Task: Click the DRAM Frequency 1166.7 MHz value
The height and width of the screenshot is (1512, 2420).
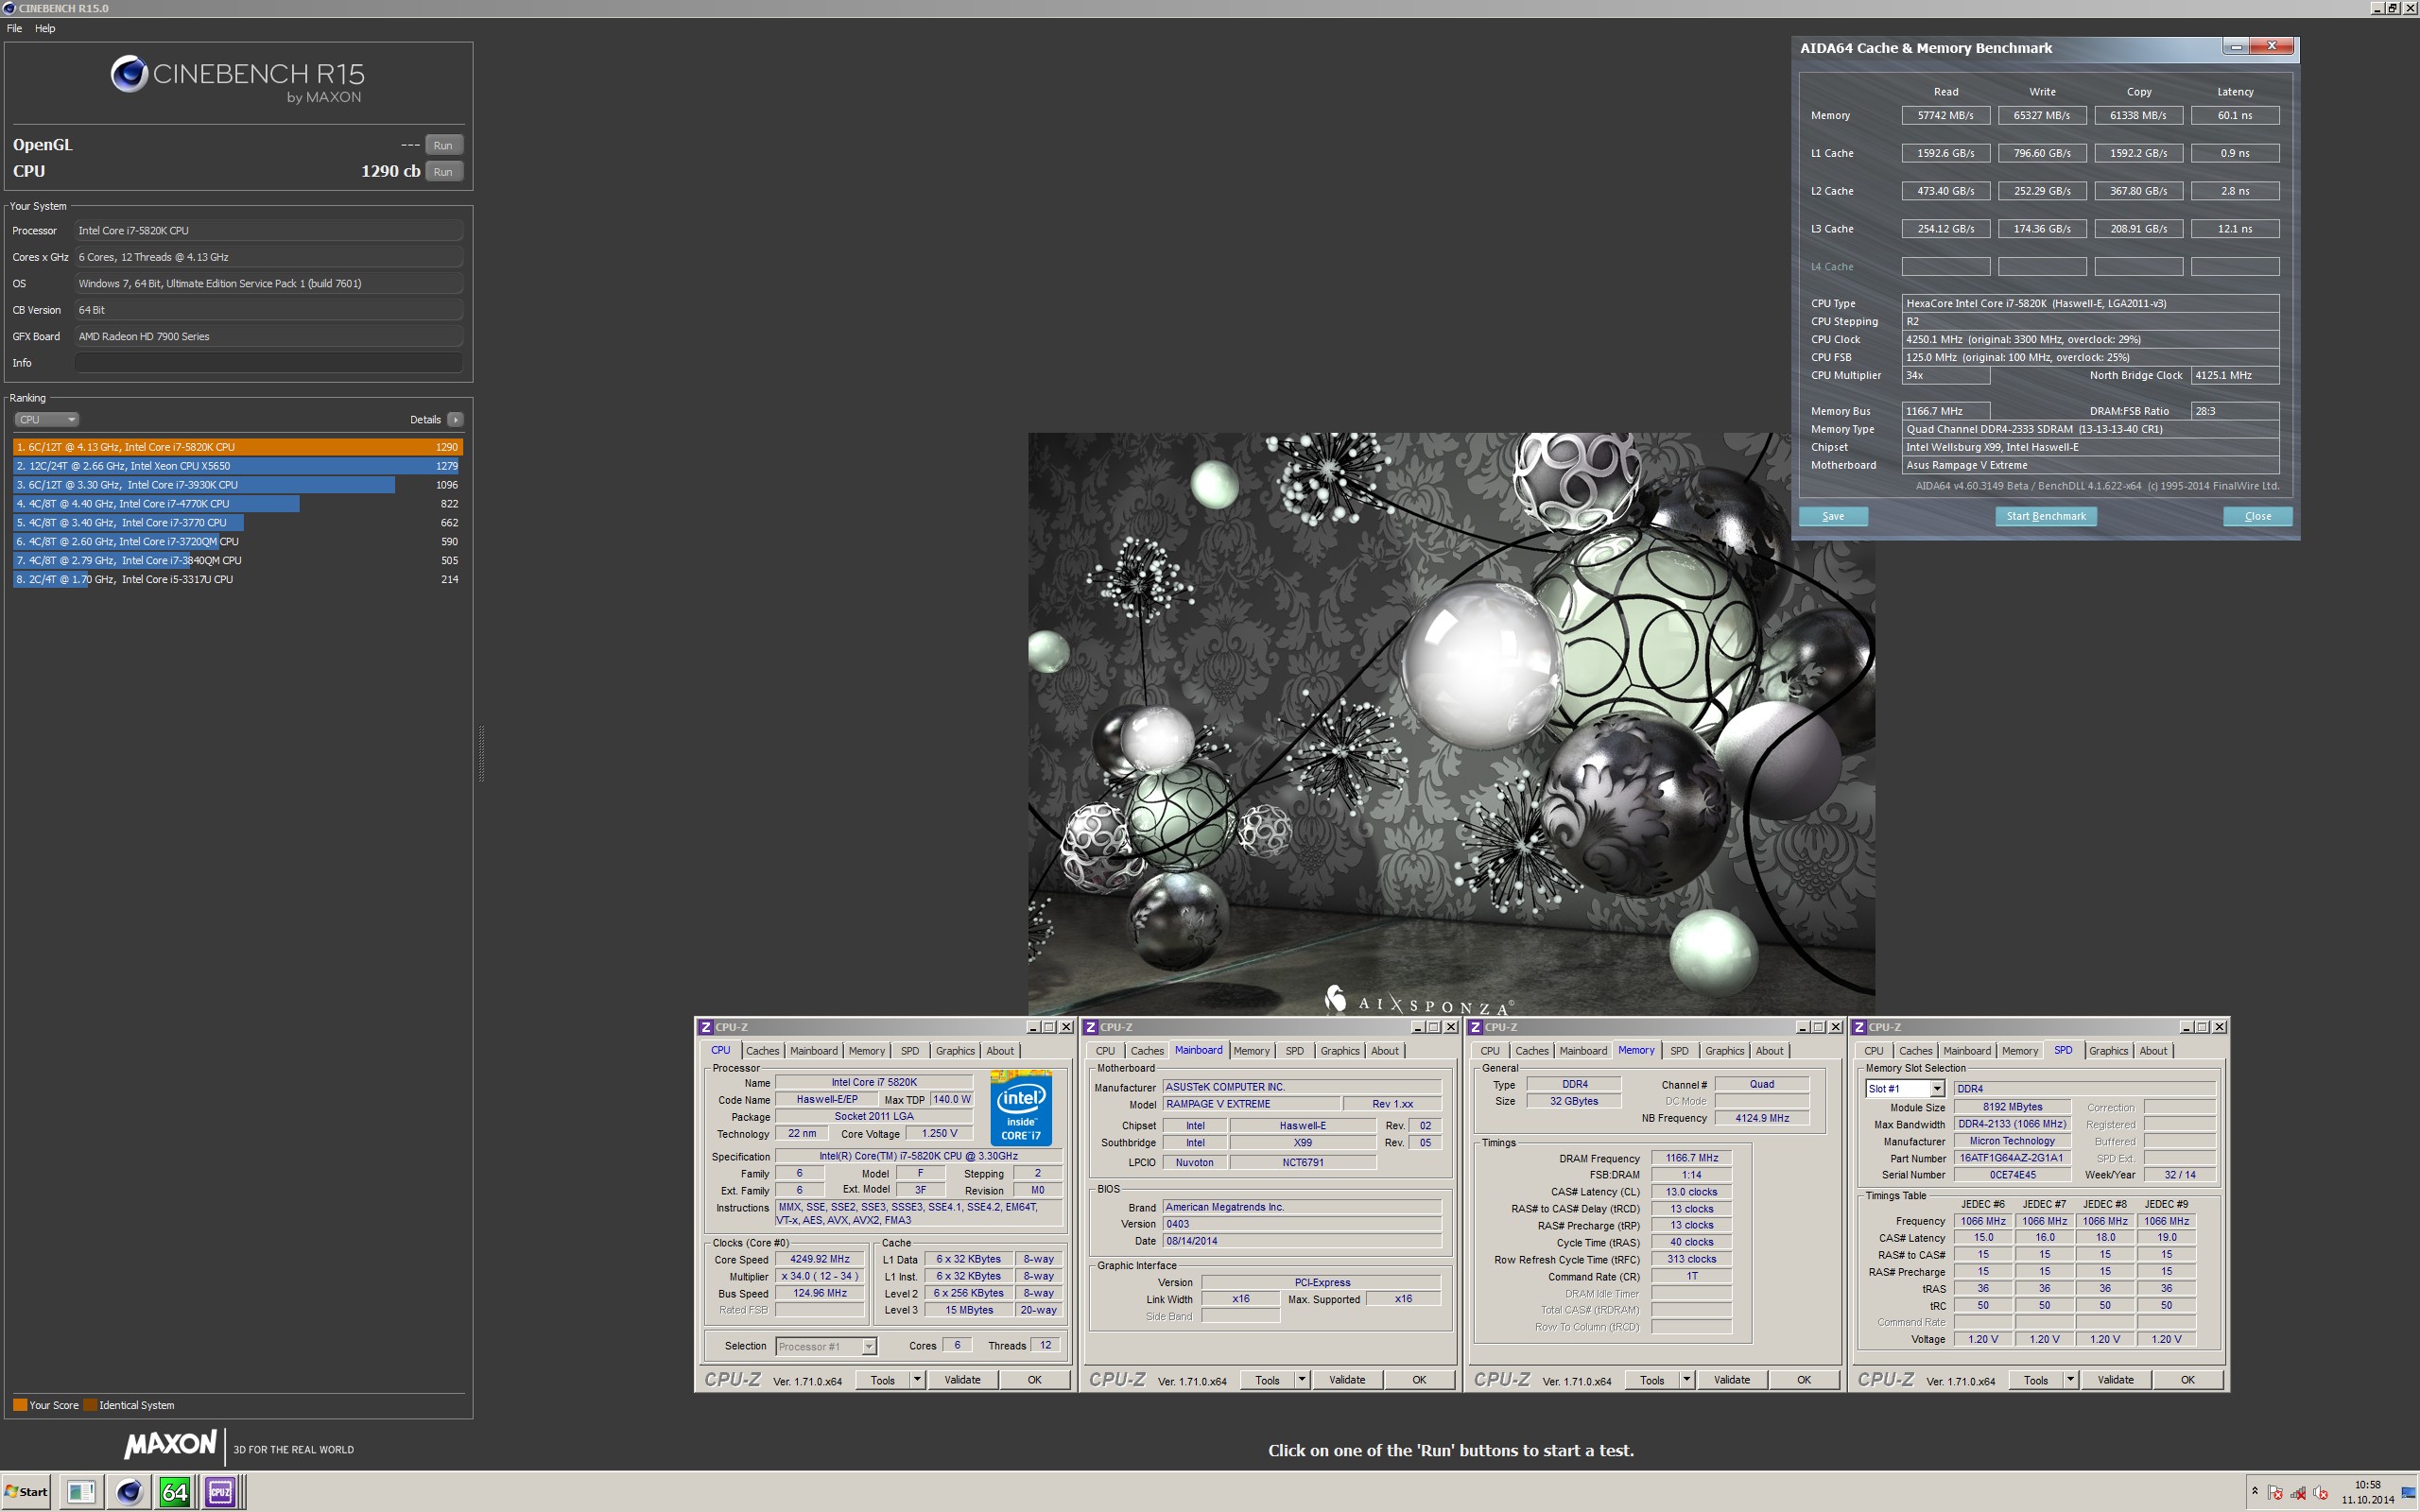Action: coord(1691,1158)
